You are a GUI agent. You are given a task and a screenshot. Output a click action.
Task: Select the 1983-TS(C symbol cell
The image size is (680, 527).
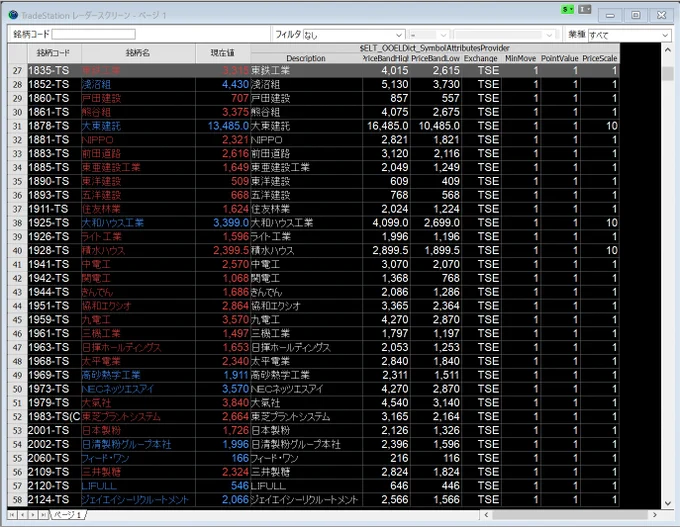54,416
